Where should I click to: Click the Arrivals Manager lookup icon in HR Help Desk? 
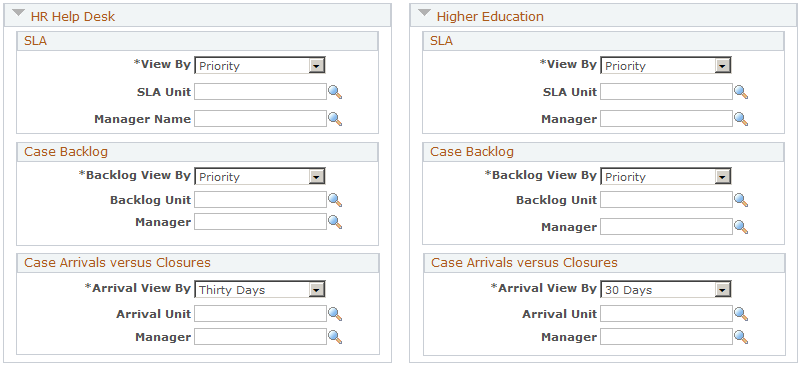tap(335, 337)
